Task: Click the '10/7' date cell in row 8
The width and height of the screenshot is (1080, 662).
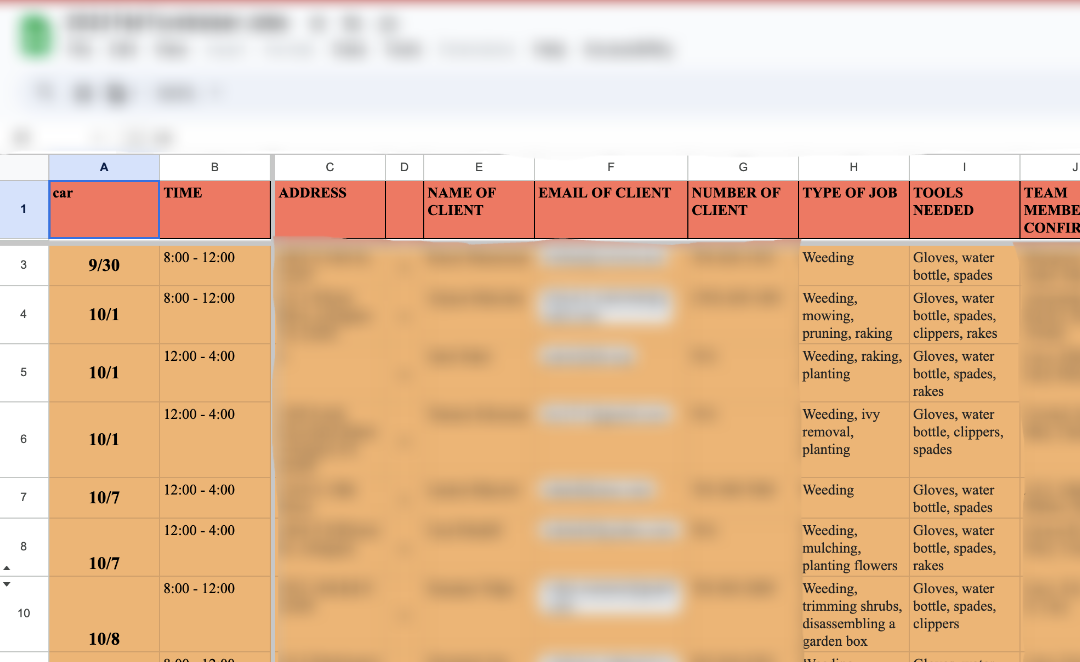Action: coord(104,547)
